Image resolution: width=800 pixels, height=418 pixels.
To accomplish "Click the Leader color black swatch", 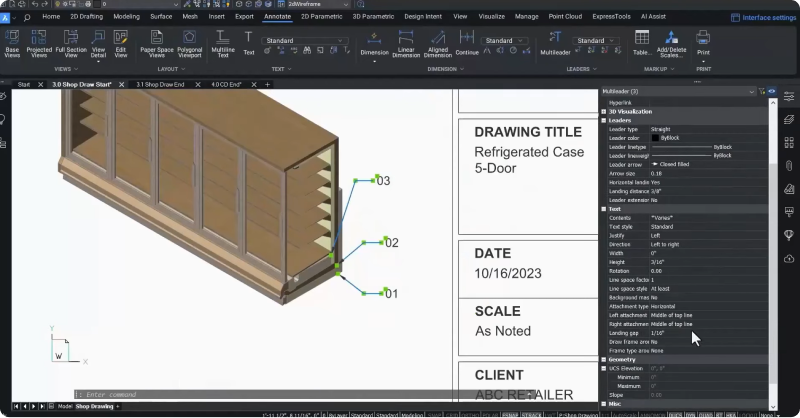I will (656, 138).
